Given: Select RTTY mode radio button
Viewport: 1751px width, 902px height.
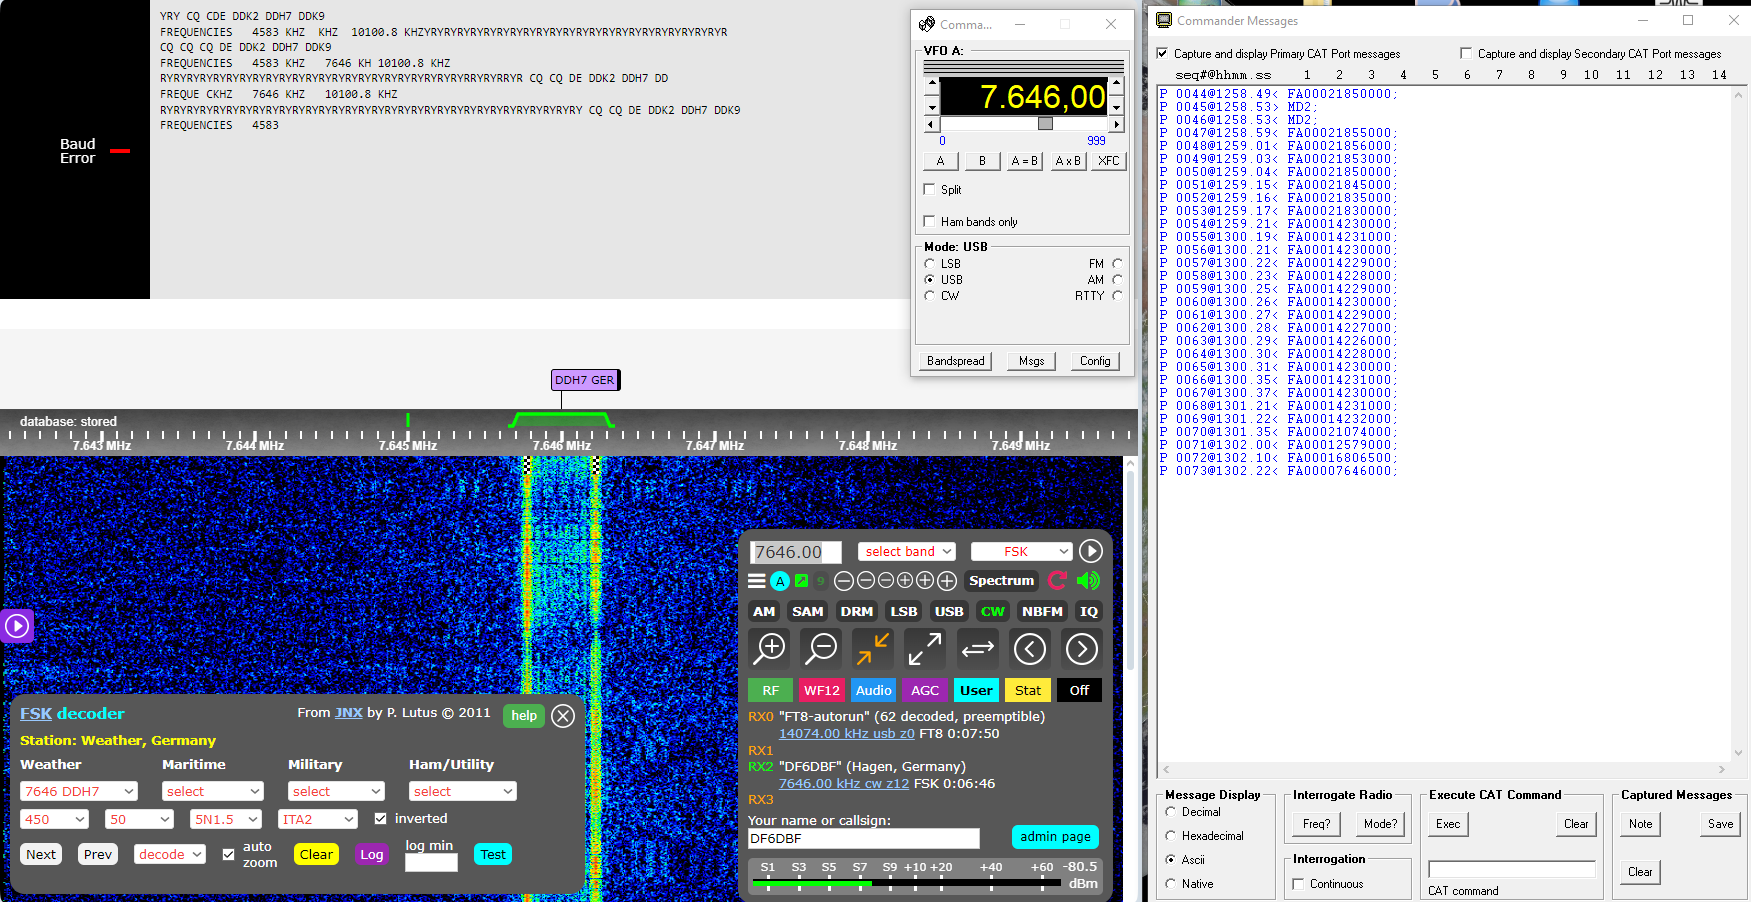Looking at the screenshot, I should 1117,296.
